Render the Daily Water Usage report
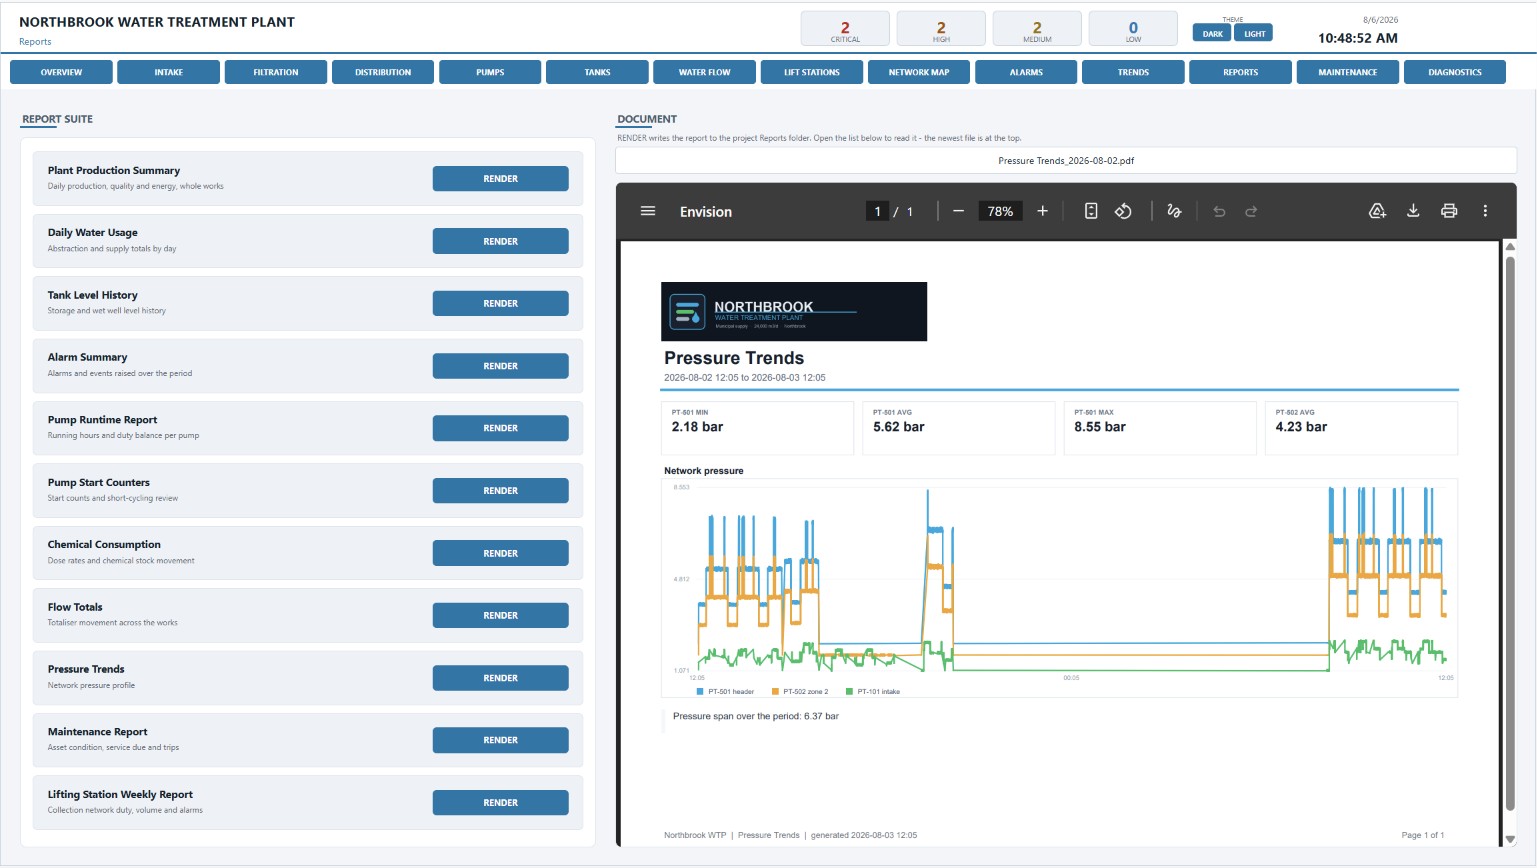The height and width of the screenshot is (868, 1537). 500,241
